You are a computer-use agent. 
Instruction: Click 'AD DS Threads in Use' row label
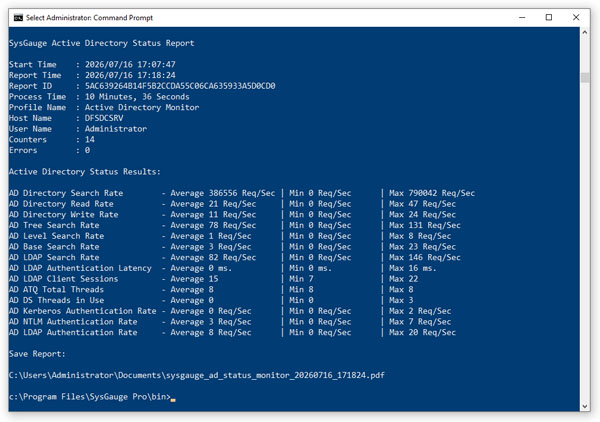coord(56,300)
